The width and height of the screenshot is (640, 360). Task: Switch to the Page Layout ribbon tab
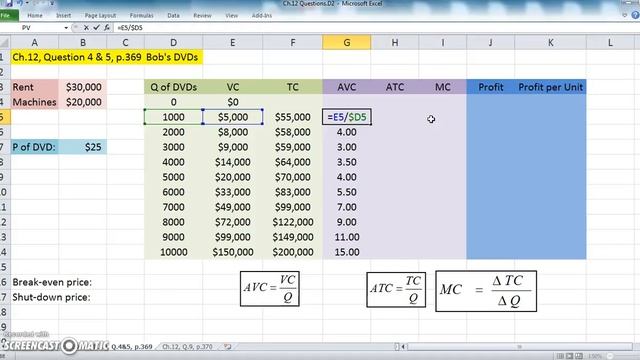tap(100, 16)
